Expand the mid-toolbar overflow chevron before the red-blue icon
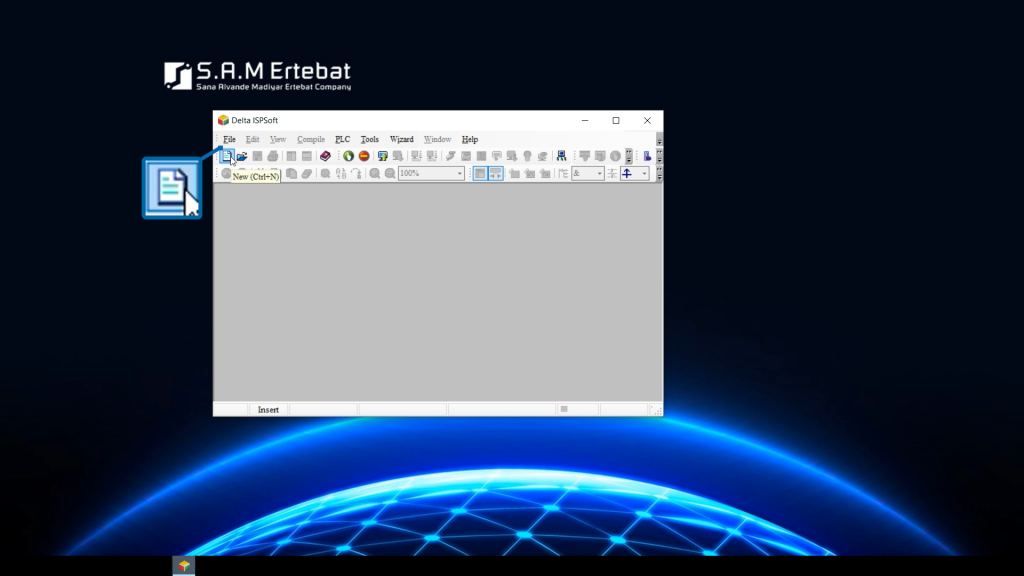Screen dimensions: 1024x576 (629, 156)
